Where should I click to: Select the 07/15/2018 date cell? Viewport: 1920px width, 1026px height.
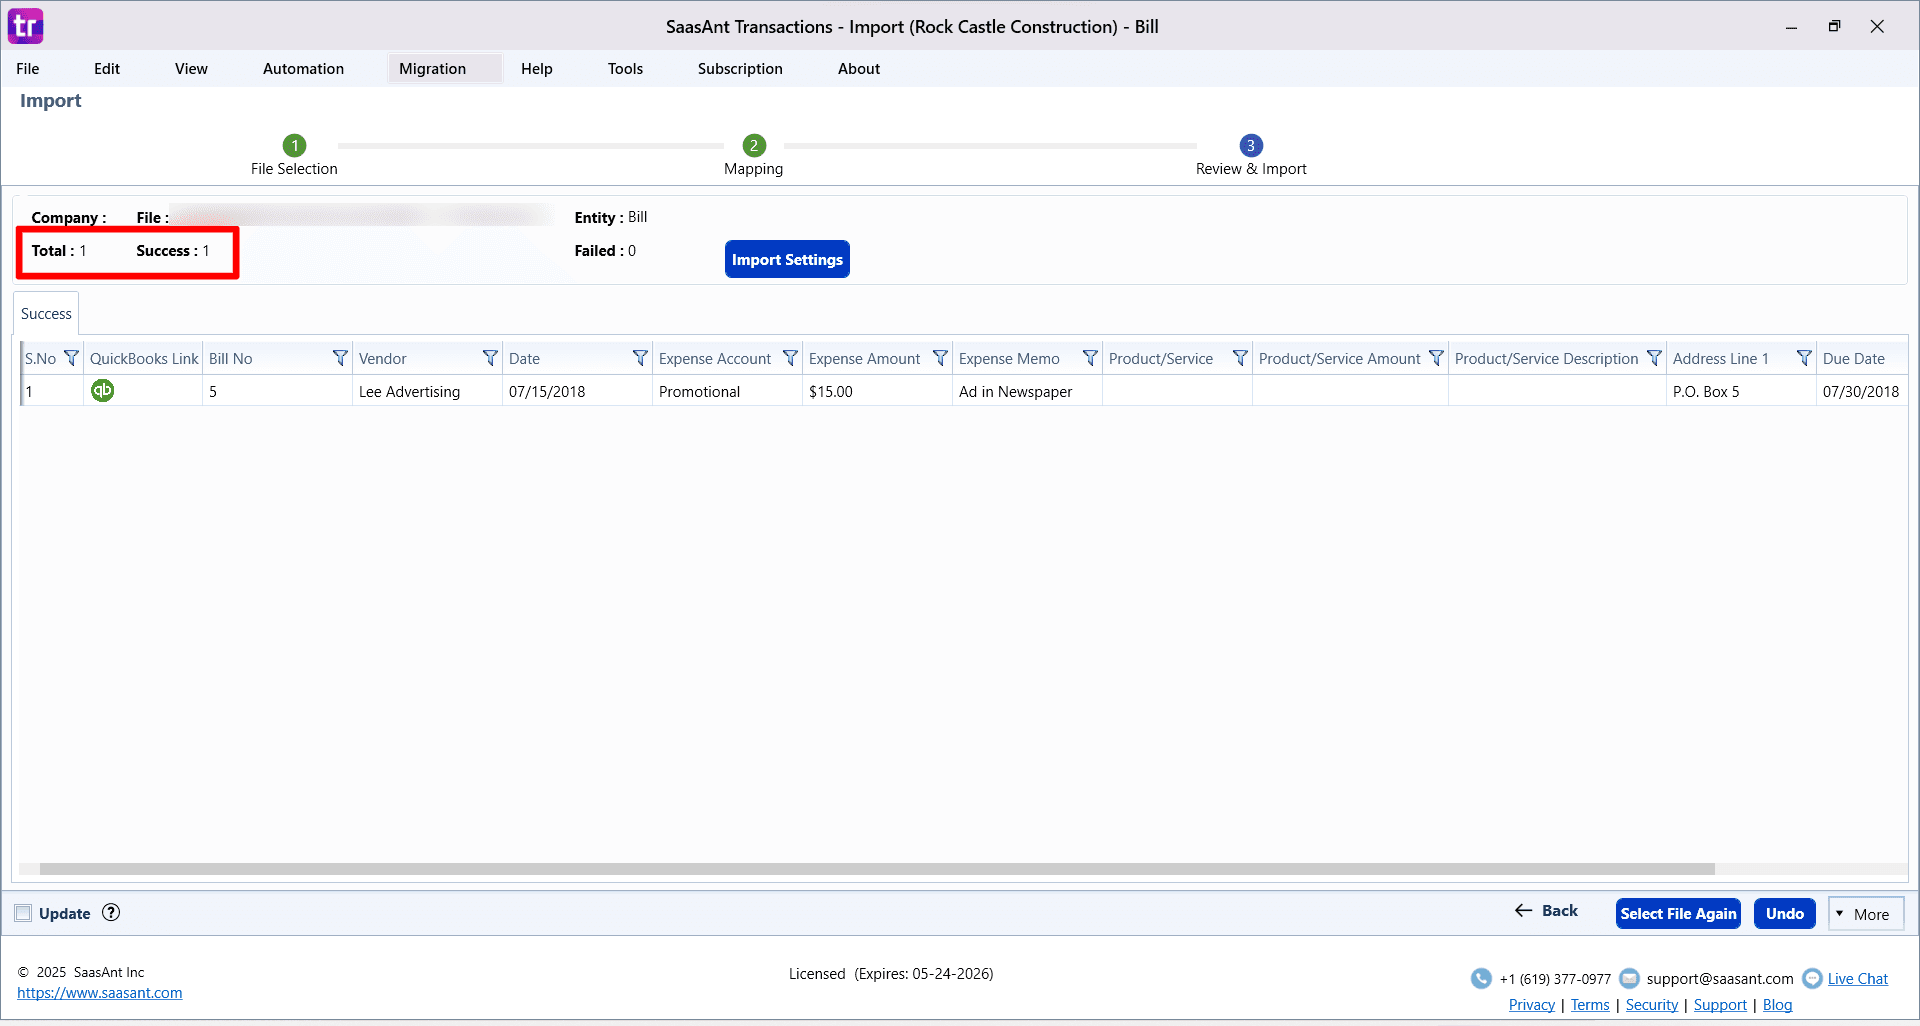[577, 391]
